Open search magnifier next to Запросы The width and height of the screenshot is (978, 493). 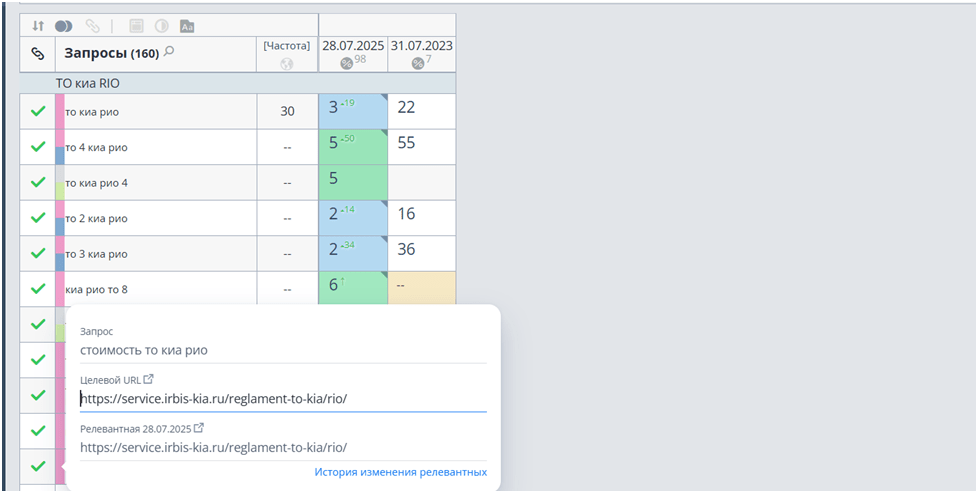click(x=169, y=51)
